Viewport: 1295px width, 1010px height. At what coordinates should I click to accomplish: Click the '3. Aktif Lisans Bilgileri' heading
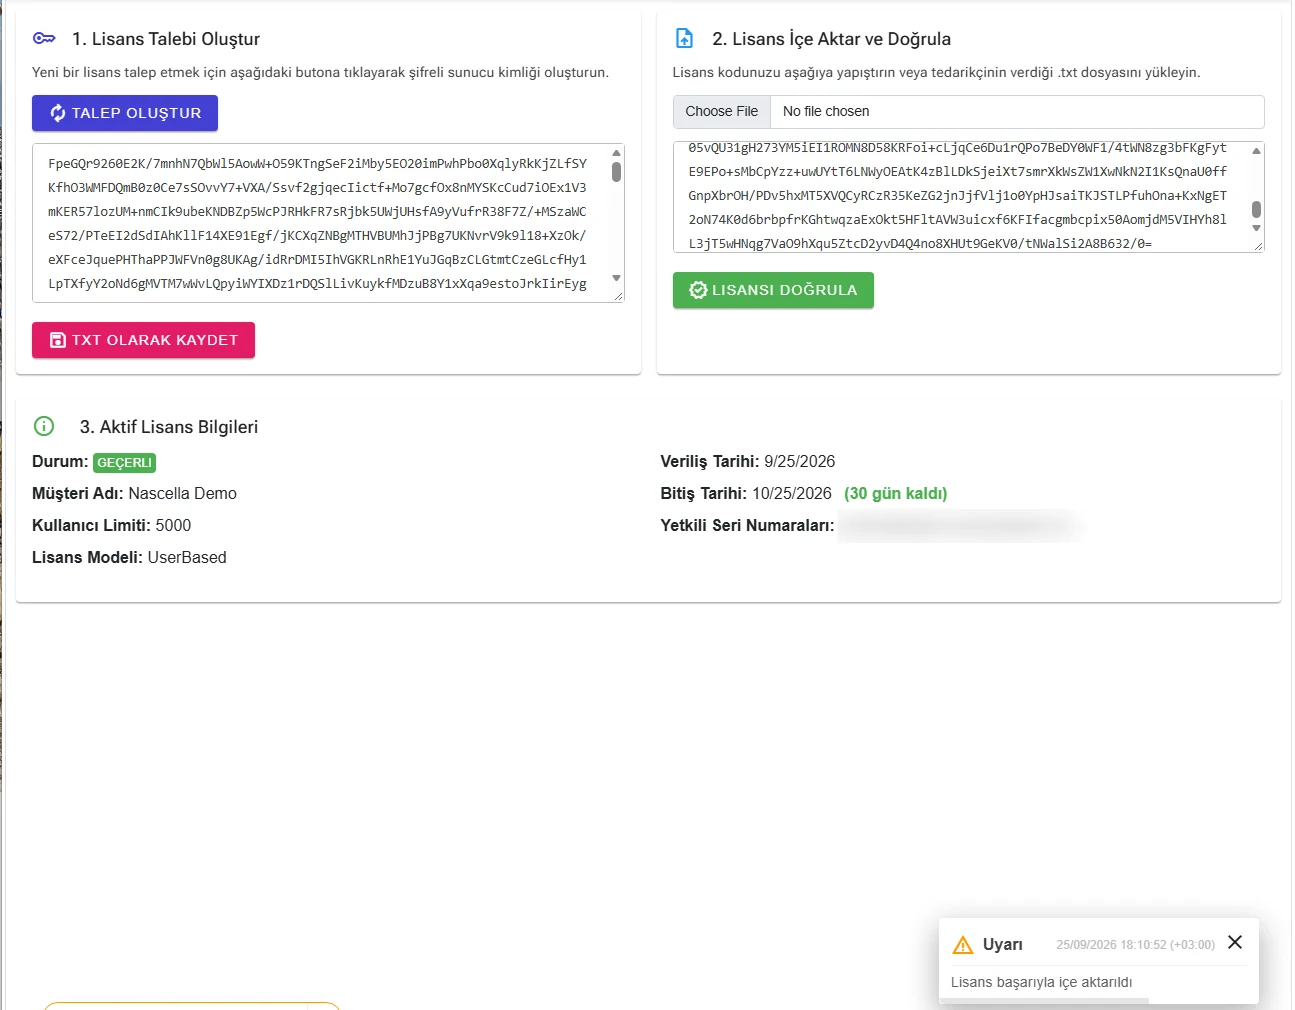click(x=169, y=427)
